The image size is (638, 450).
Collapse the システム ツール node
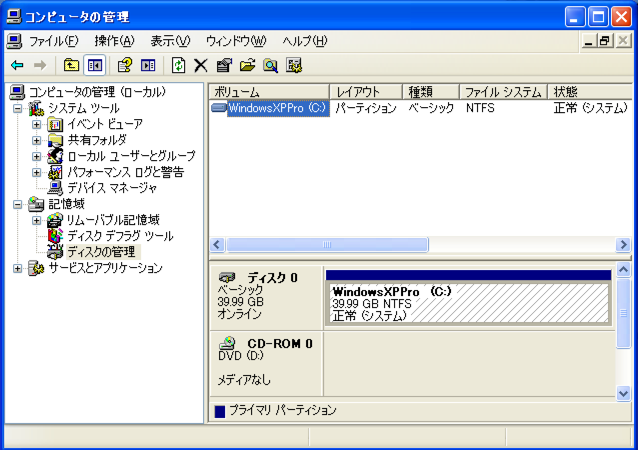pos(17,109)
